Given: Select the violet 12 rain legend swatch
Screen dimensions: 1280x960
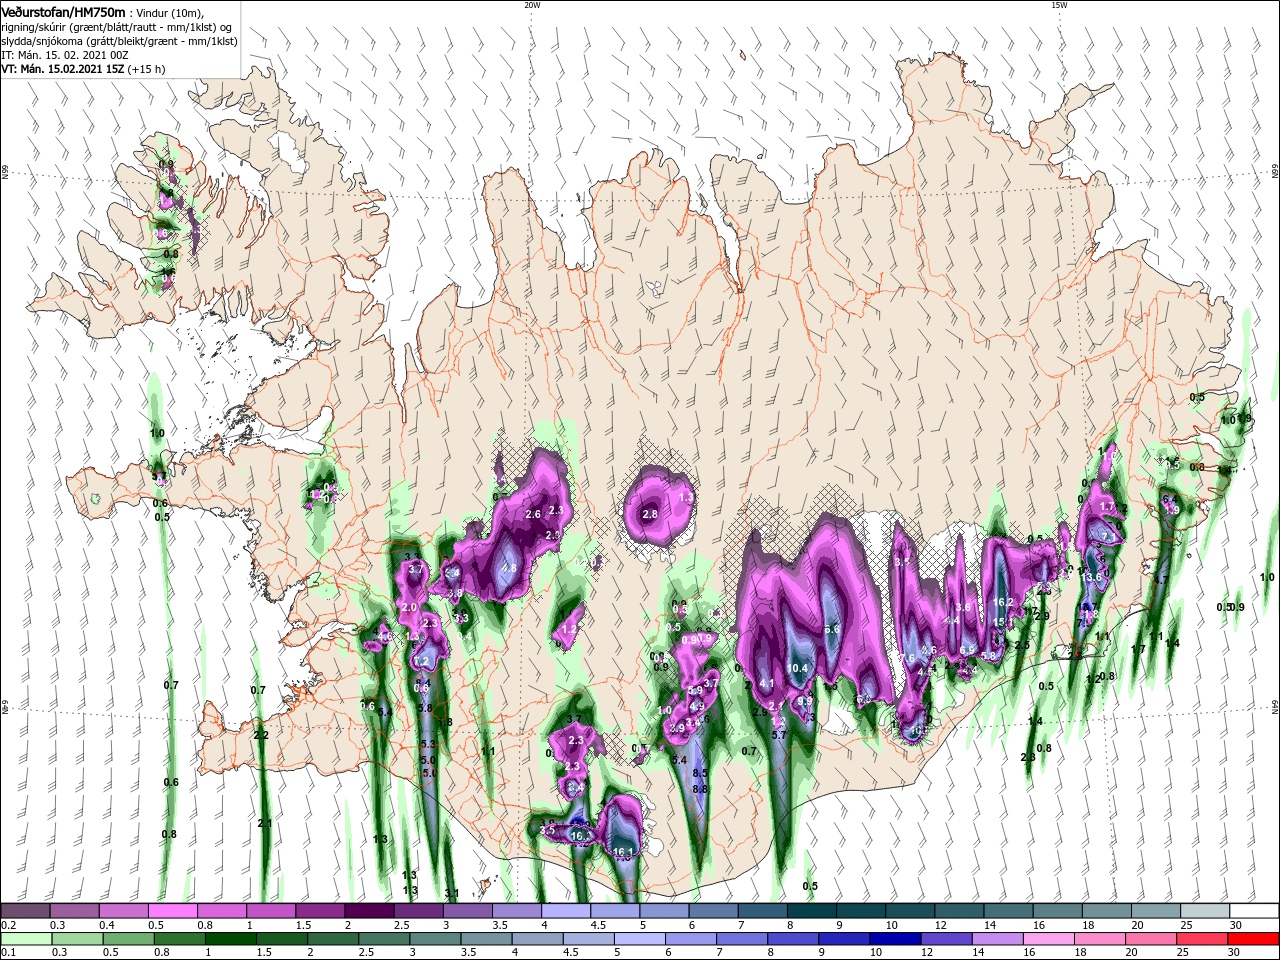Looking at the screenshot, I should click(x=947, y=939).
